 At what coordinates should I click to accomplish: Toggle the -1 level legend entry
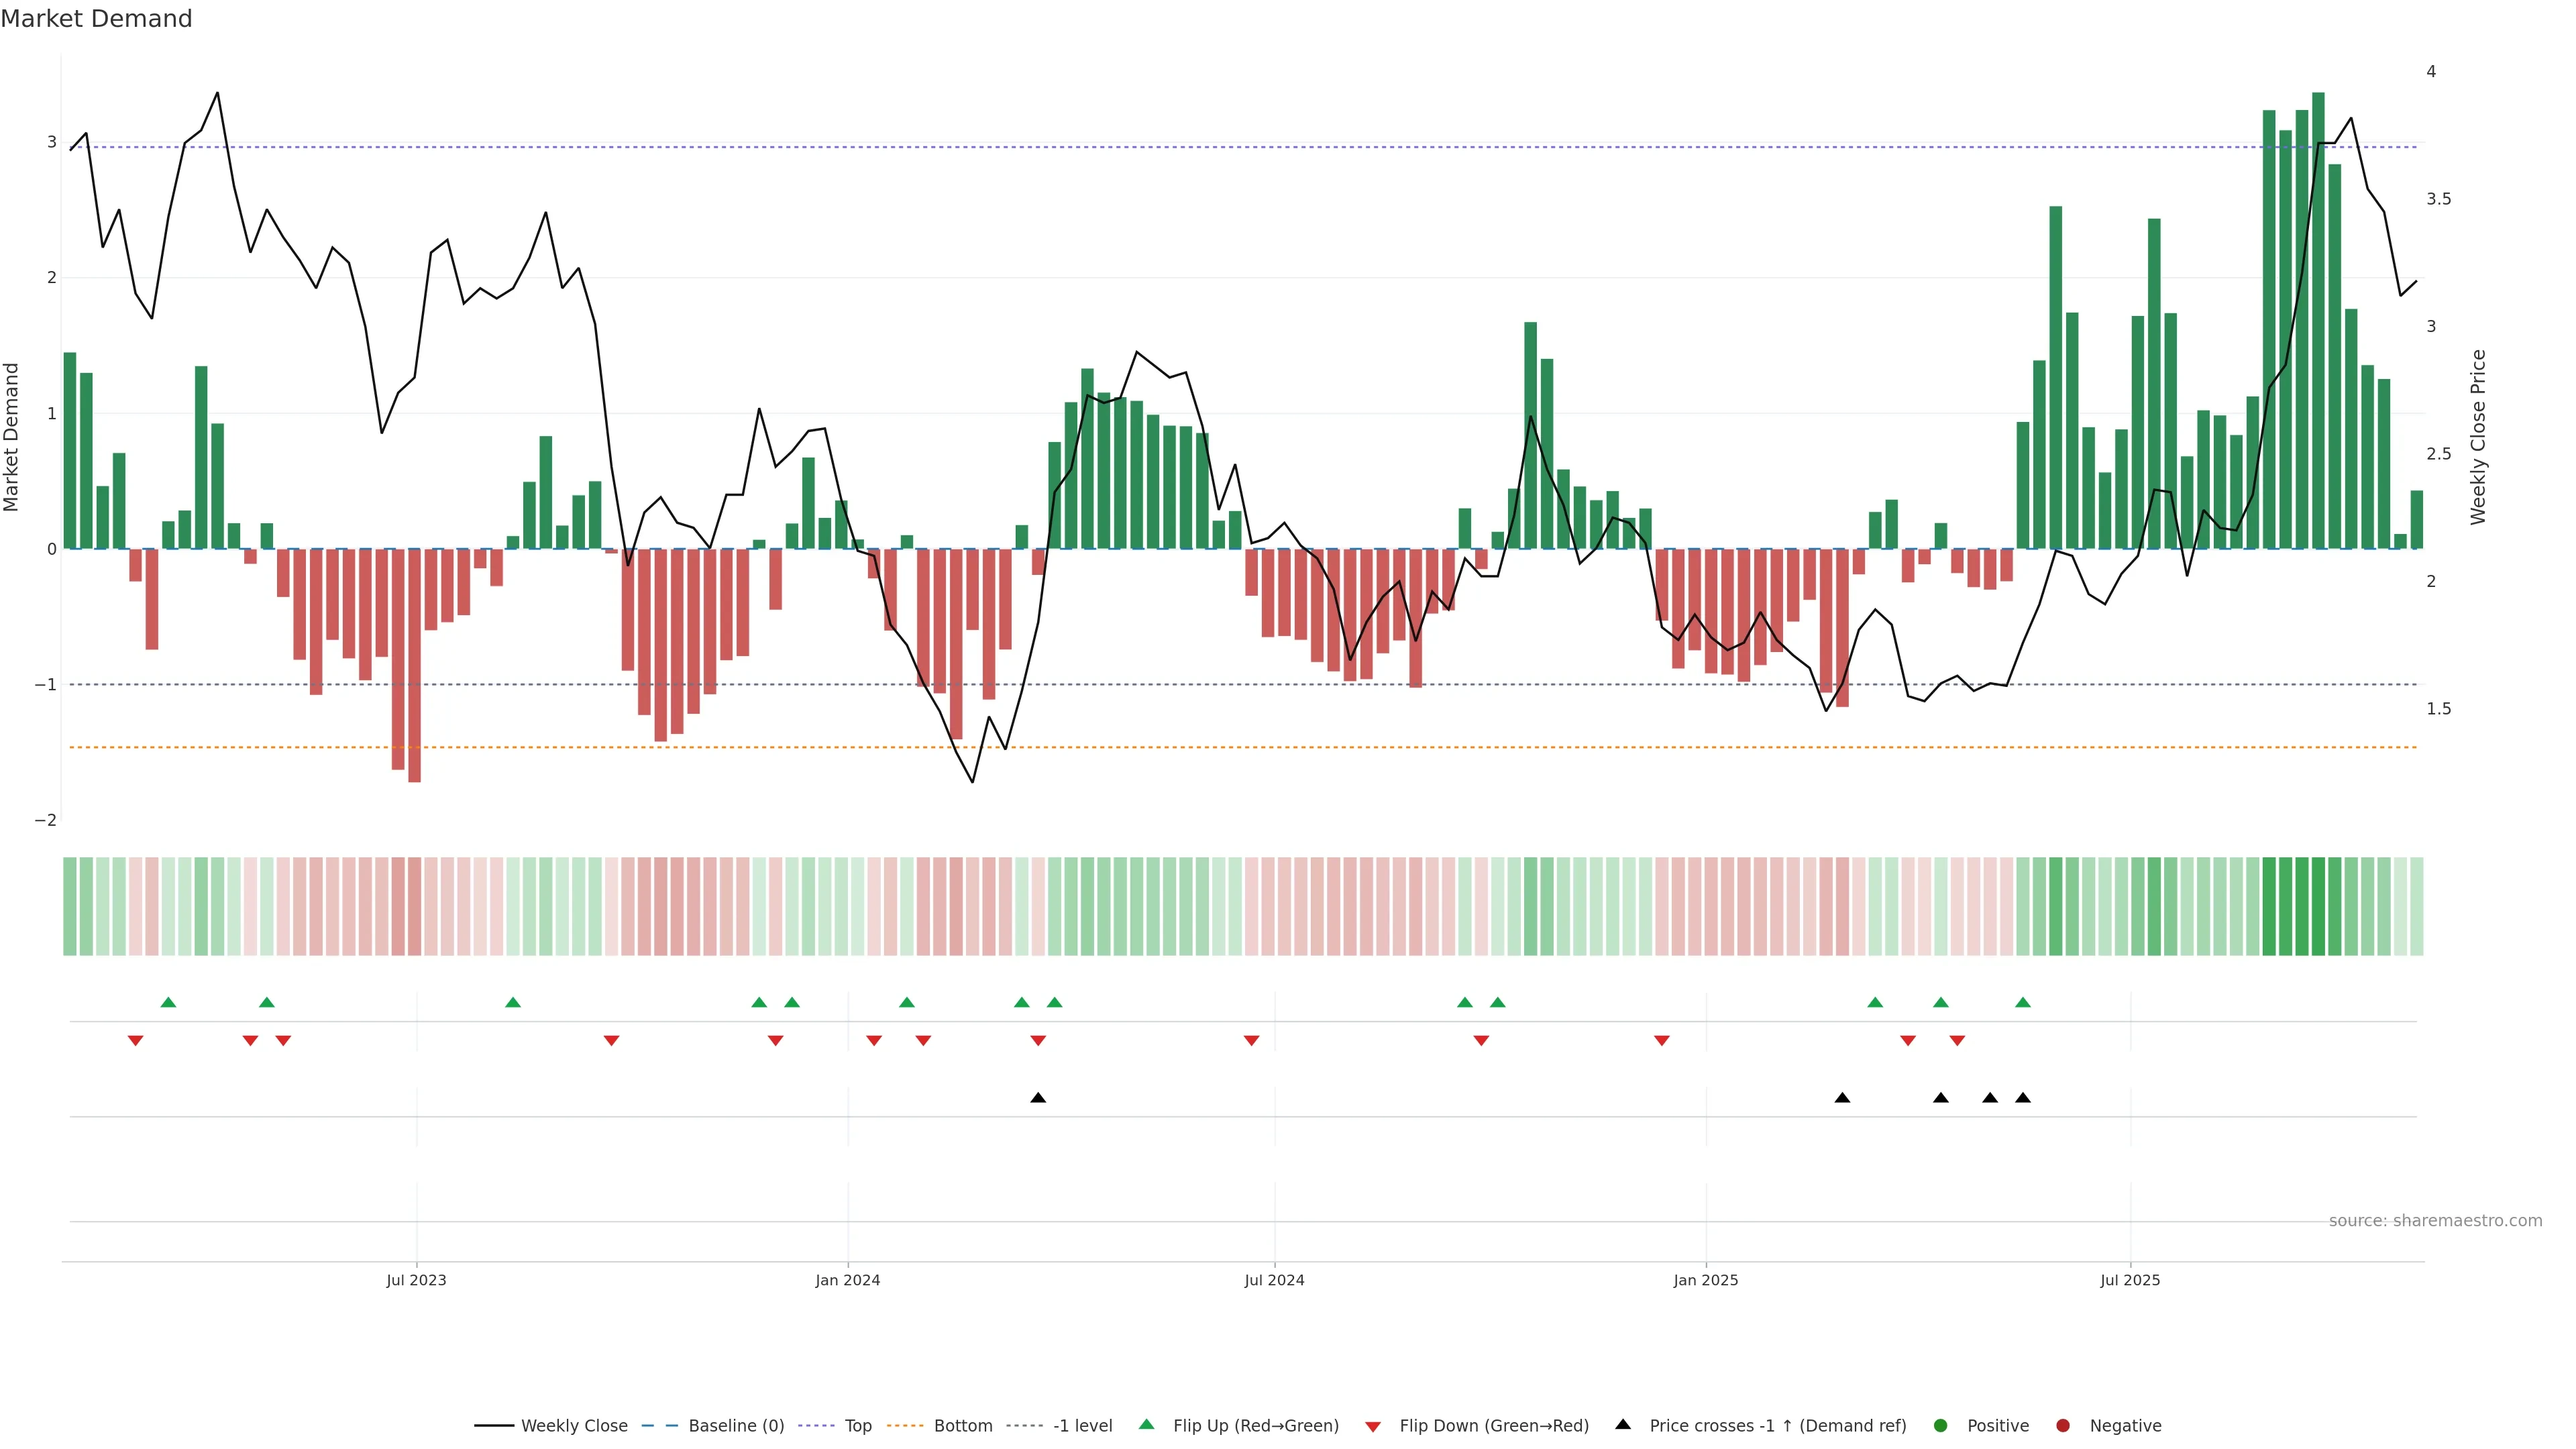[1082, 1426]
